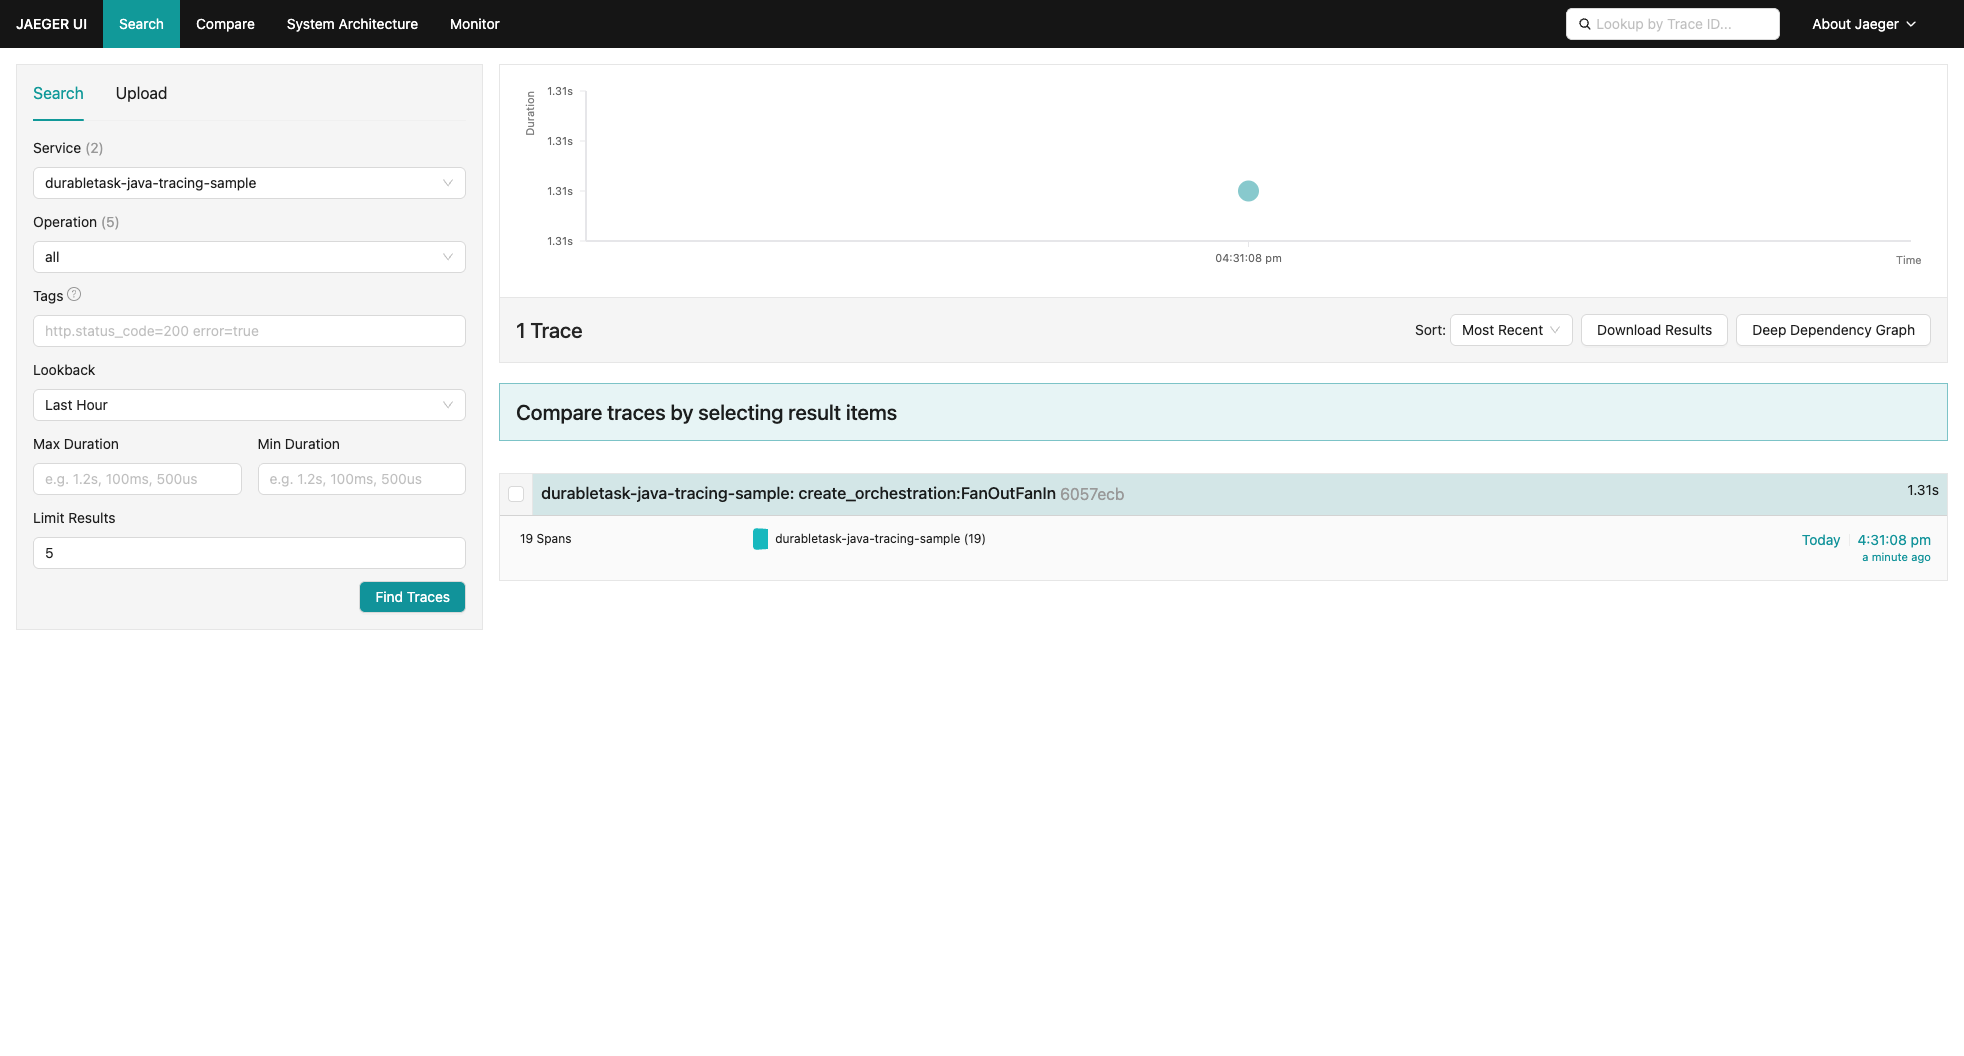Image resolution: width=1964 pixels, height=1056 pixels.
Task: Click the Tags input field
Action: (x=249, y=331)
